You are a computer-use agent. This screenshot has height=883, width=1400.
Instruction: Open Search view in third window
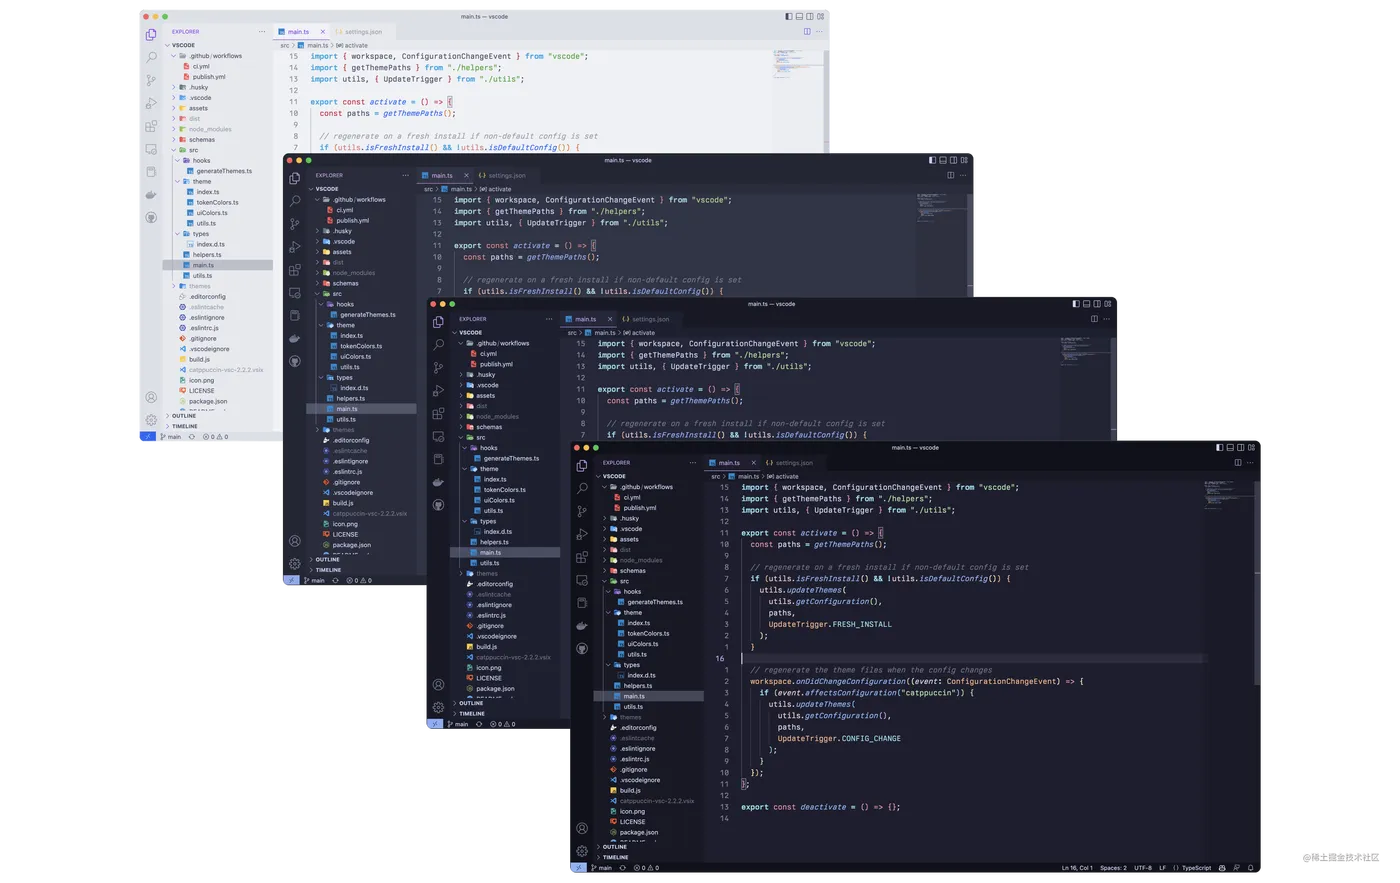tap(438, 344)
